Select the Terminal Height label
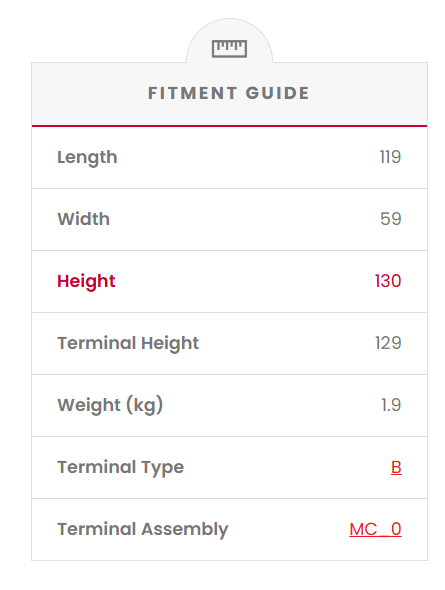 128,344
